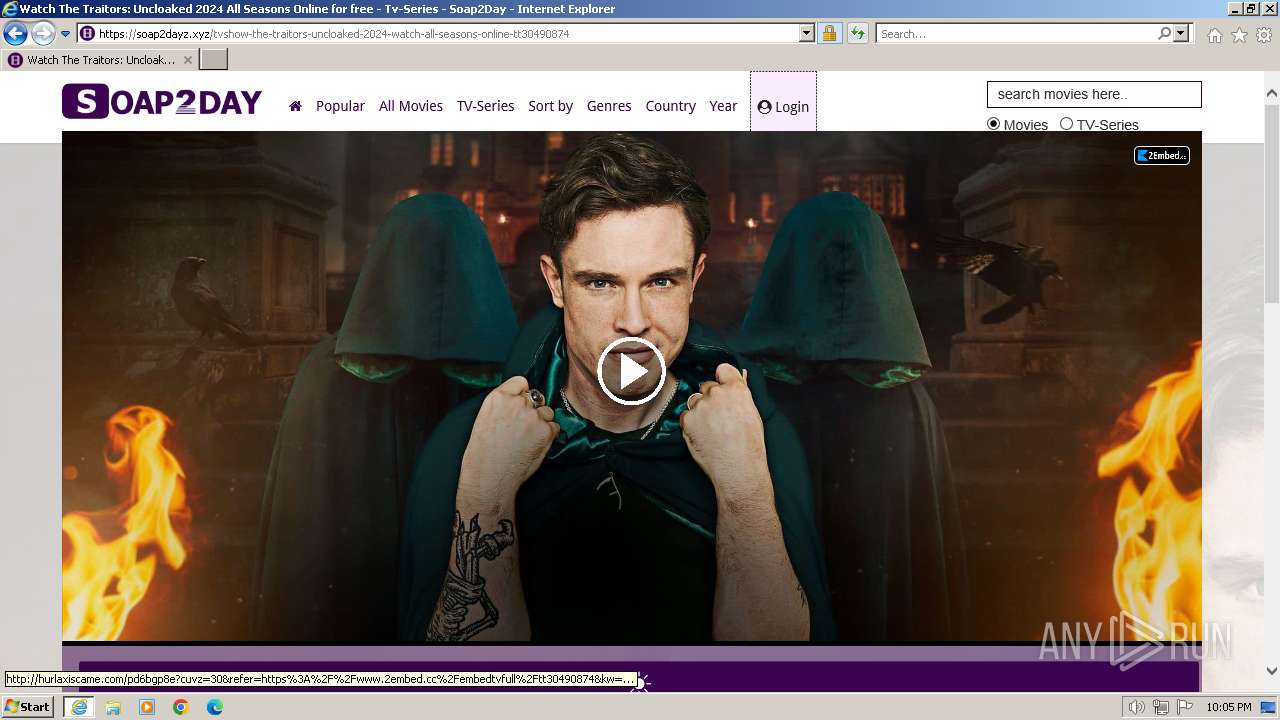Click the browser Back arrow button
Screen dimensions: 1280x720
pos(15,34)
